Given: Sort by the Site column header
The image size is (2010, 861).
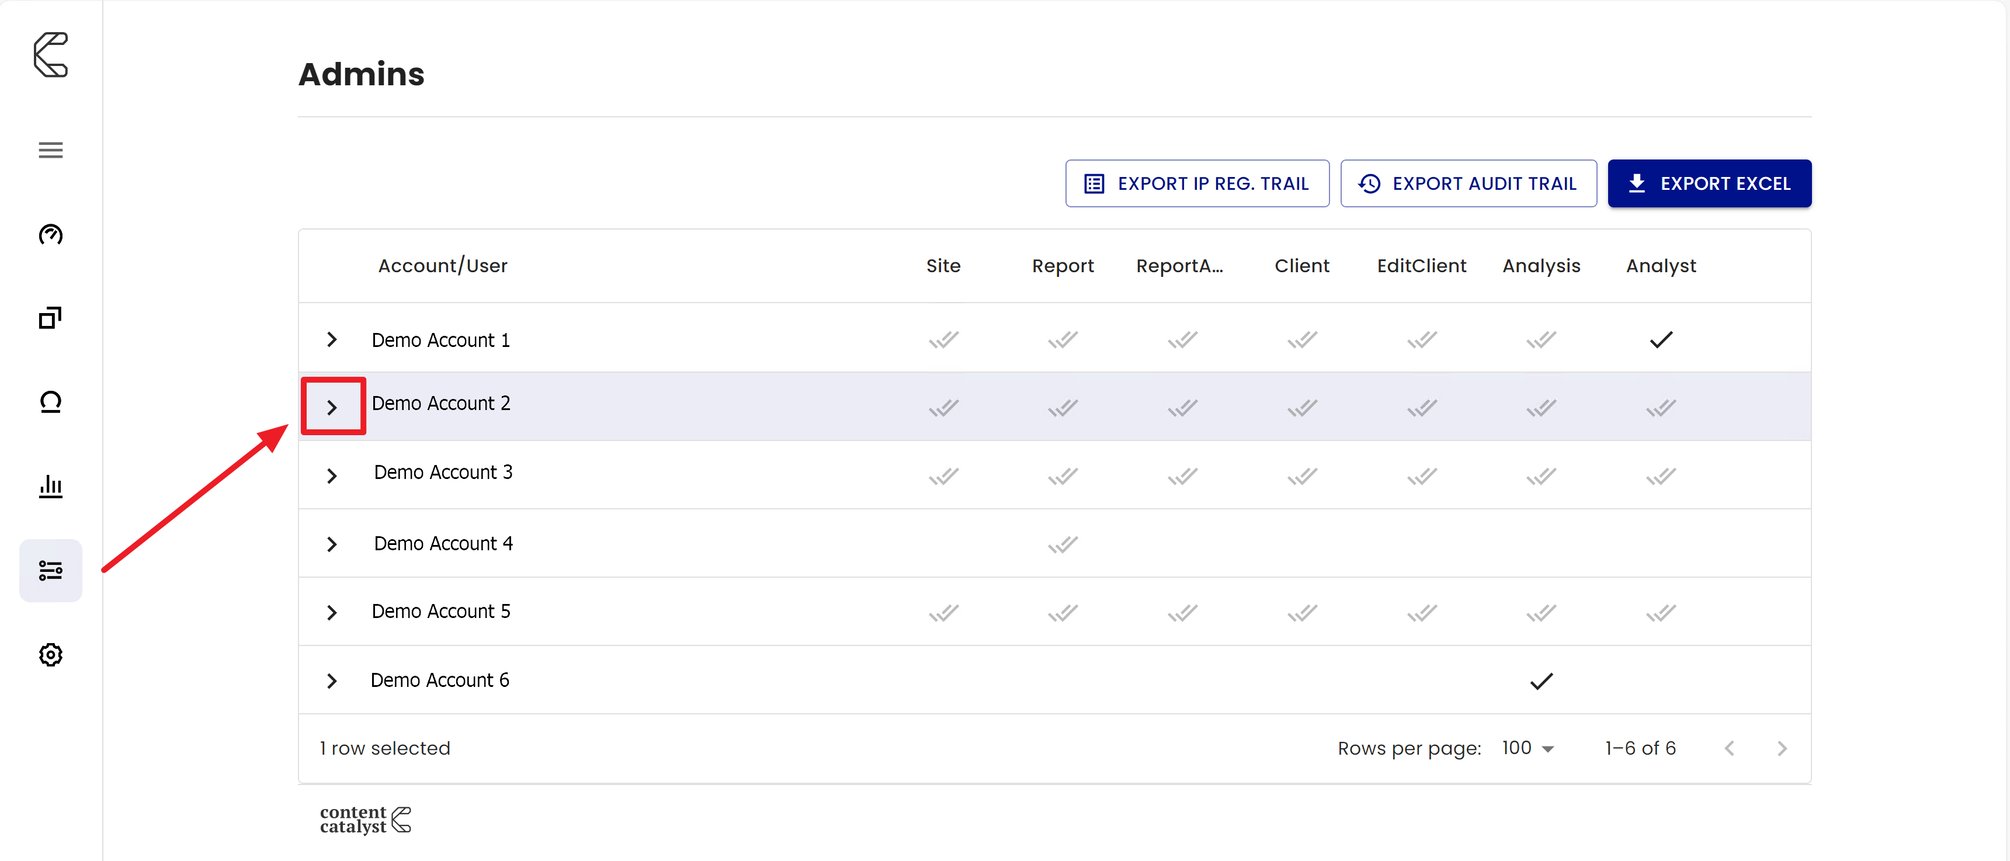Looking at the screenshot, I should (x=943, y=266).
